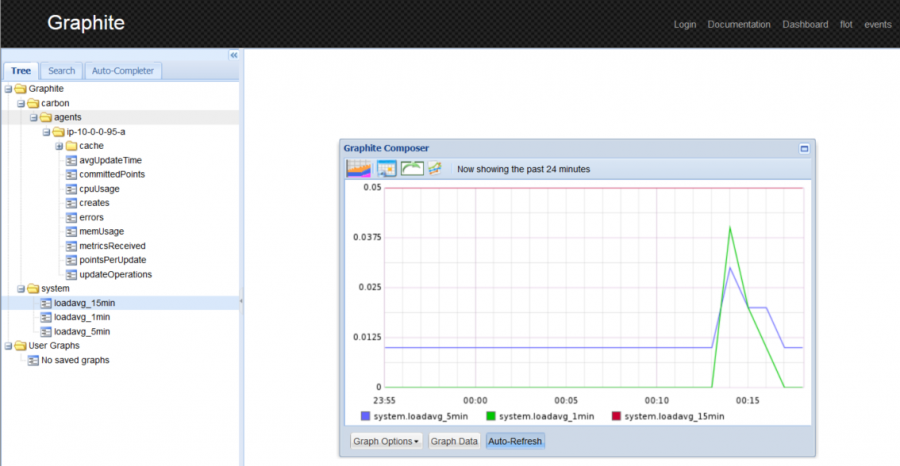The height and width of the screenshot is (466, 900).
Task: Click the calendar date range icon
Action: click(386, 169)
